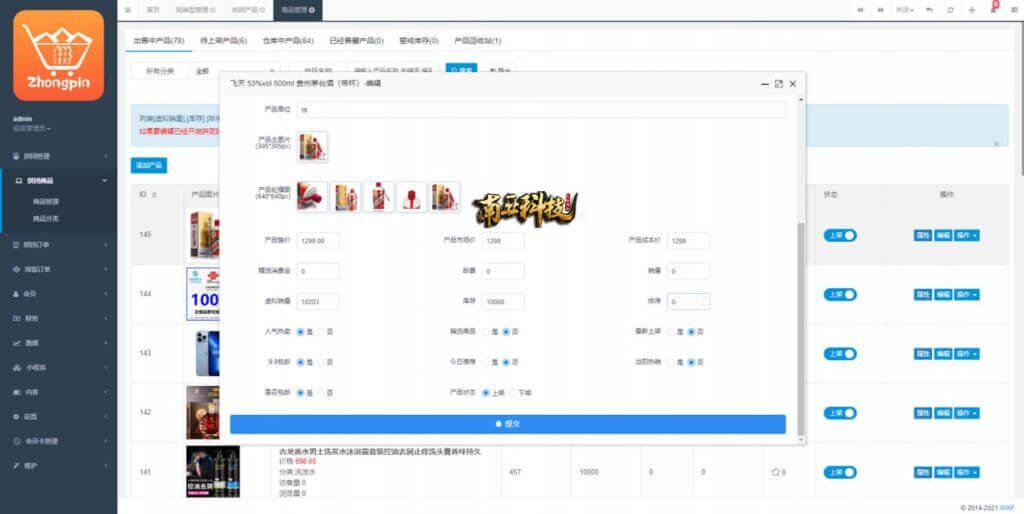This screenshot has height=514, width=1024.
Task: Select 否 for 人气热卖 option
Action: [x=320, y=331]
